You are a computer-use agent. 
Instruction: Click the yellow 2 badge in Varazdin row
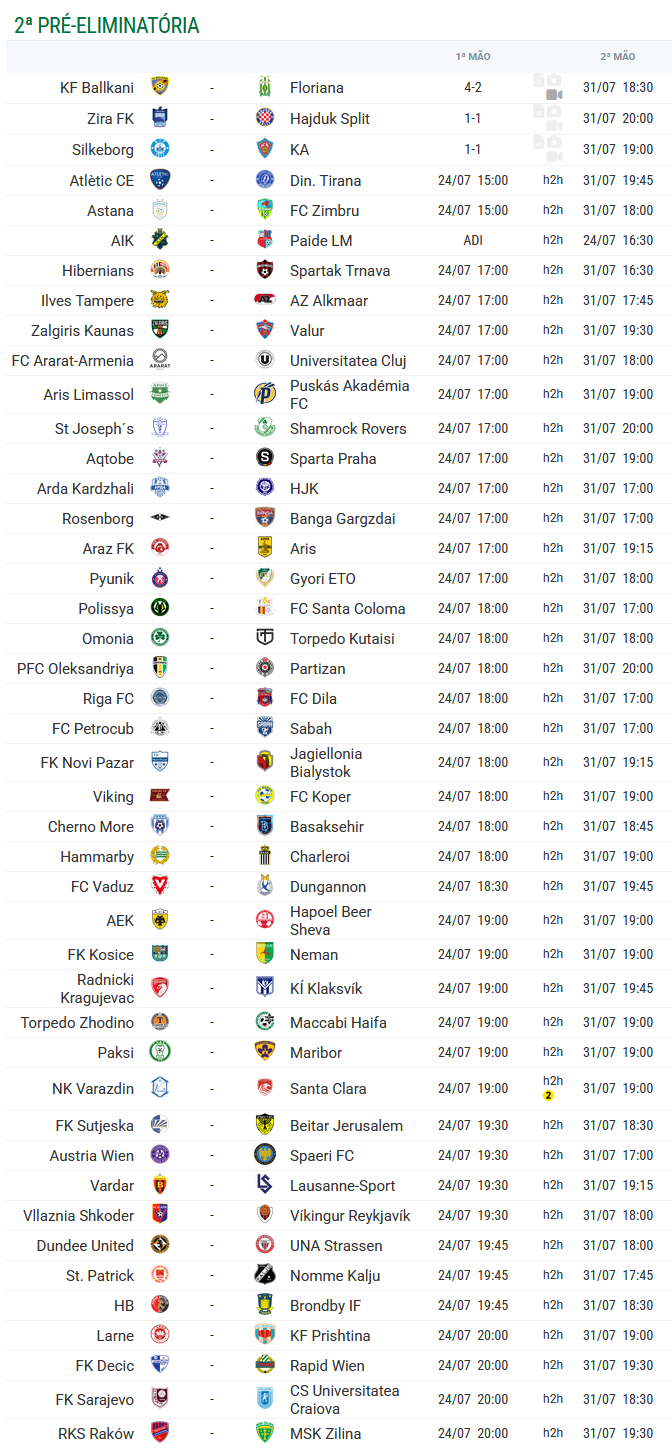coord(548,1095)
